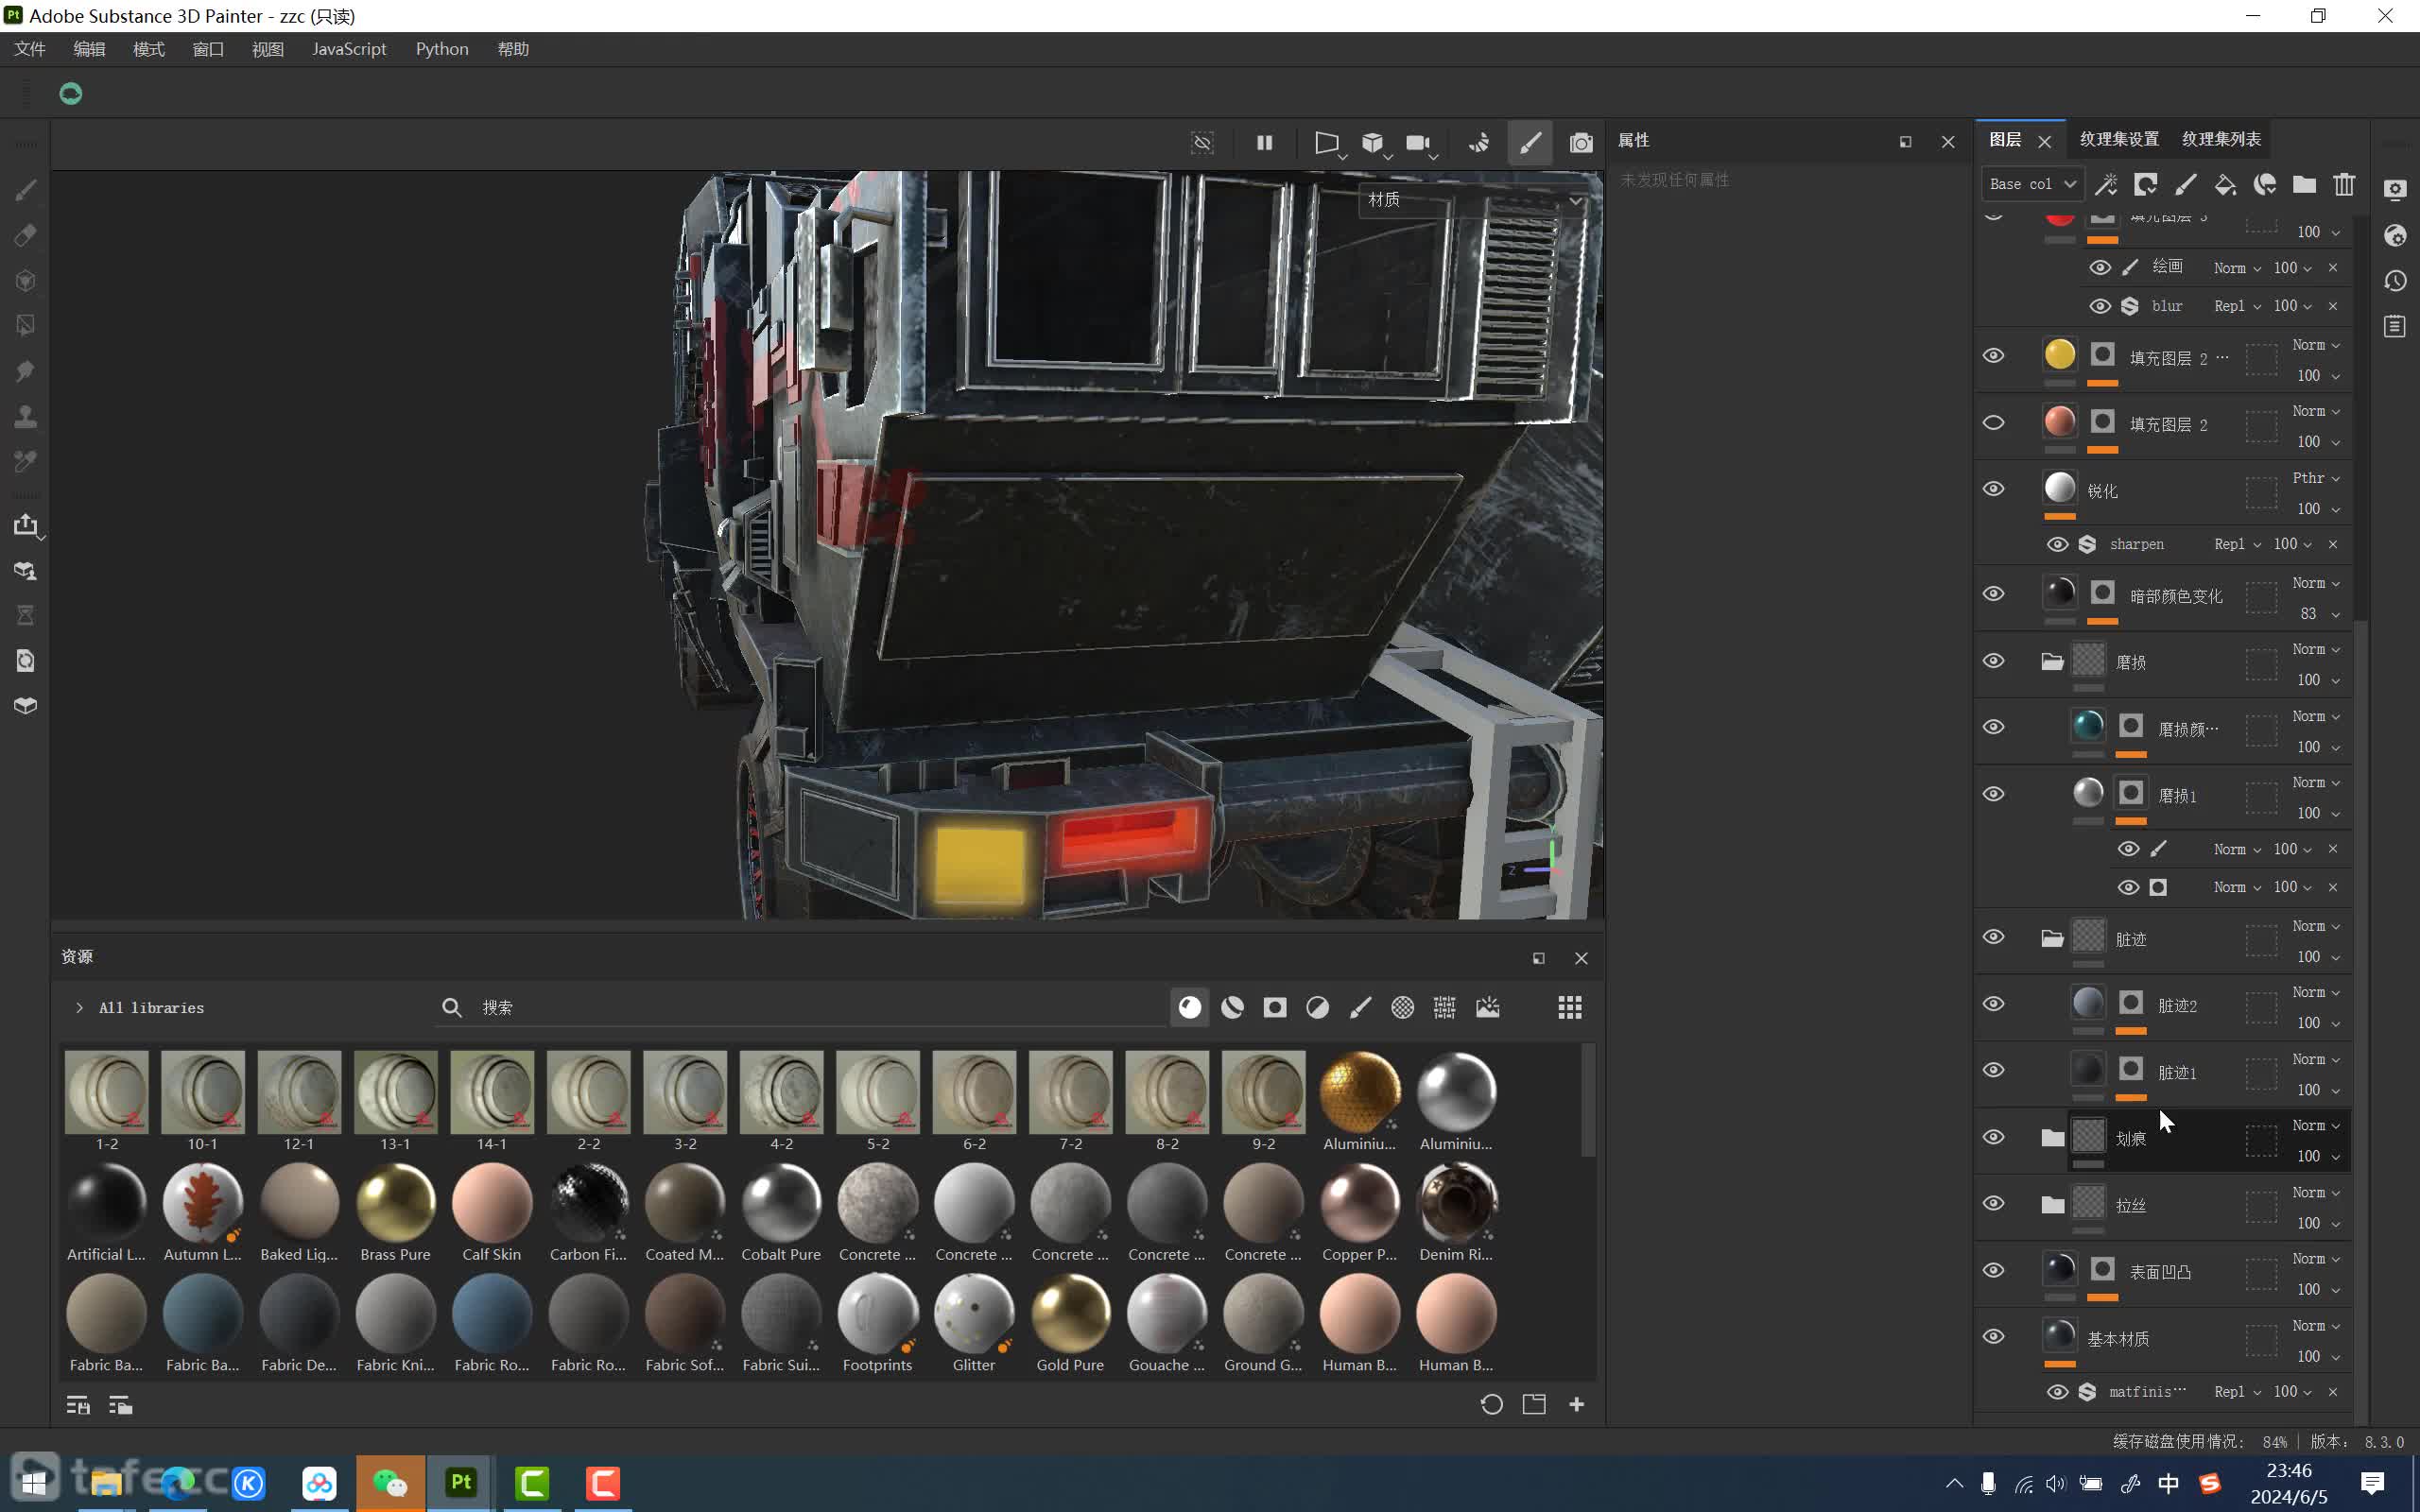
Task: Select the Material picker tool
Action: coord(26,461)
